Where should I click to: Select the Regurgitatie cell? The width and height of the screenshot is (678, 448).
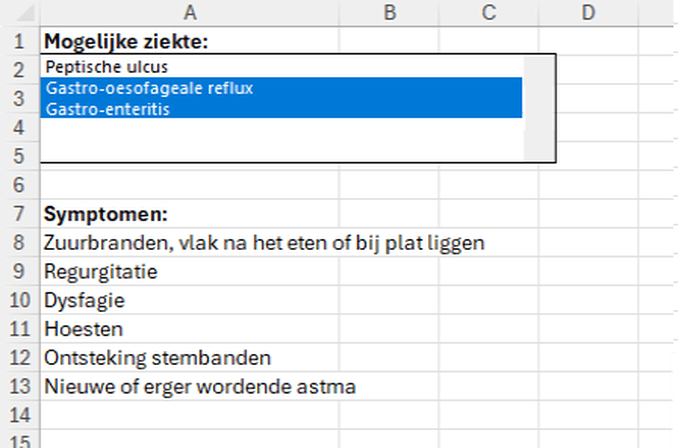click(x=101, y=271)
